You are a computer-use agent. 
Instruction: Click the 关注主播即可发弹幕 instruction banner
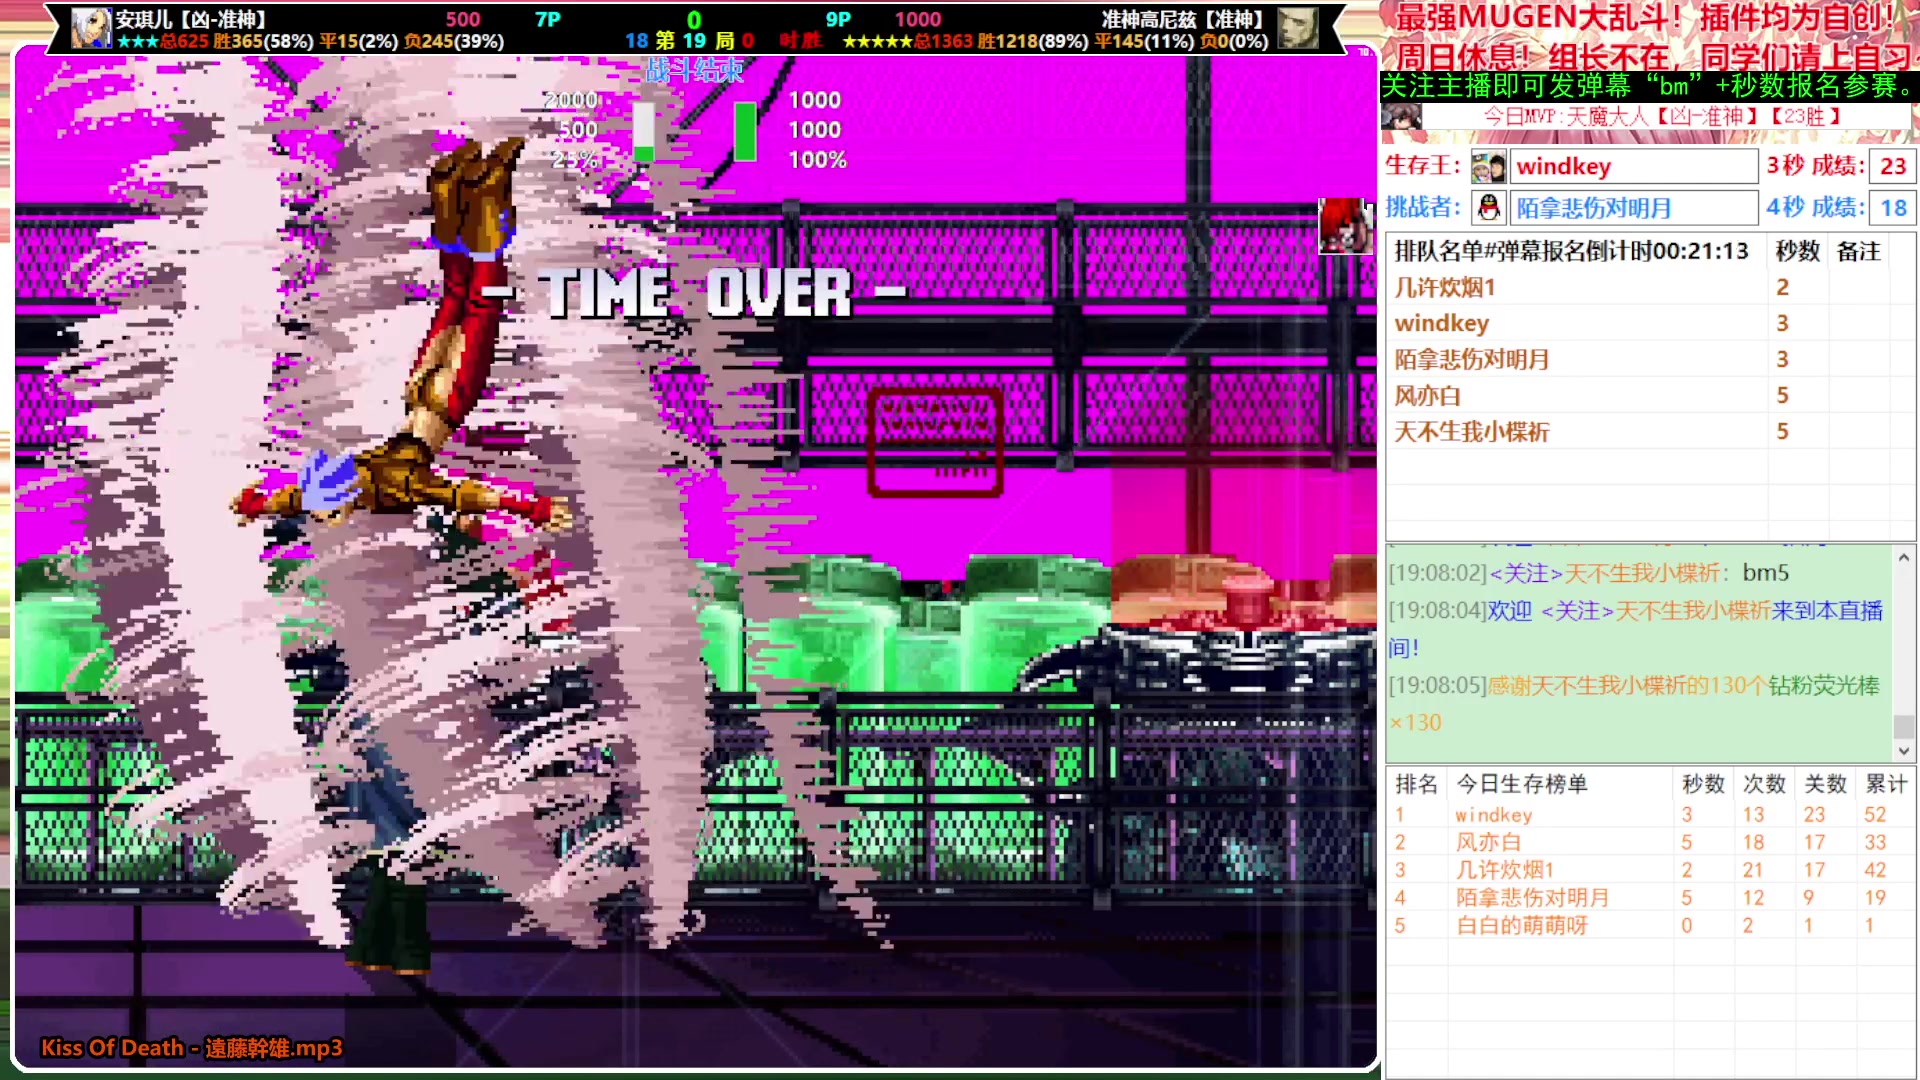pyautogui.click(x=1648, y=86)
